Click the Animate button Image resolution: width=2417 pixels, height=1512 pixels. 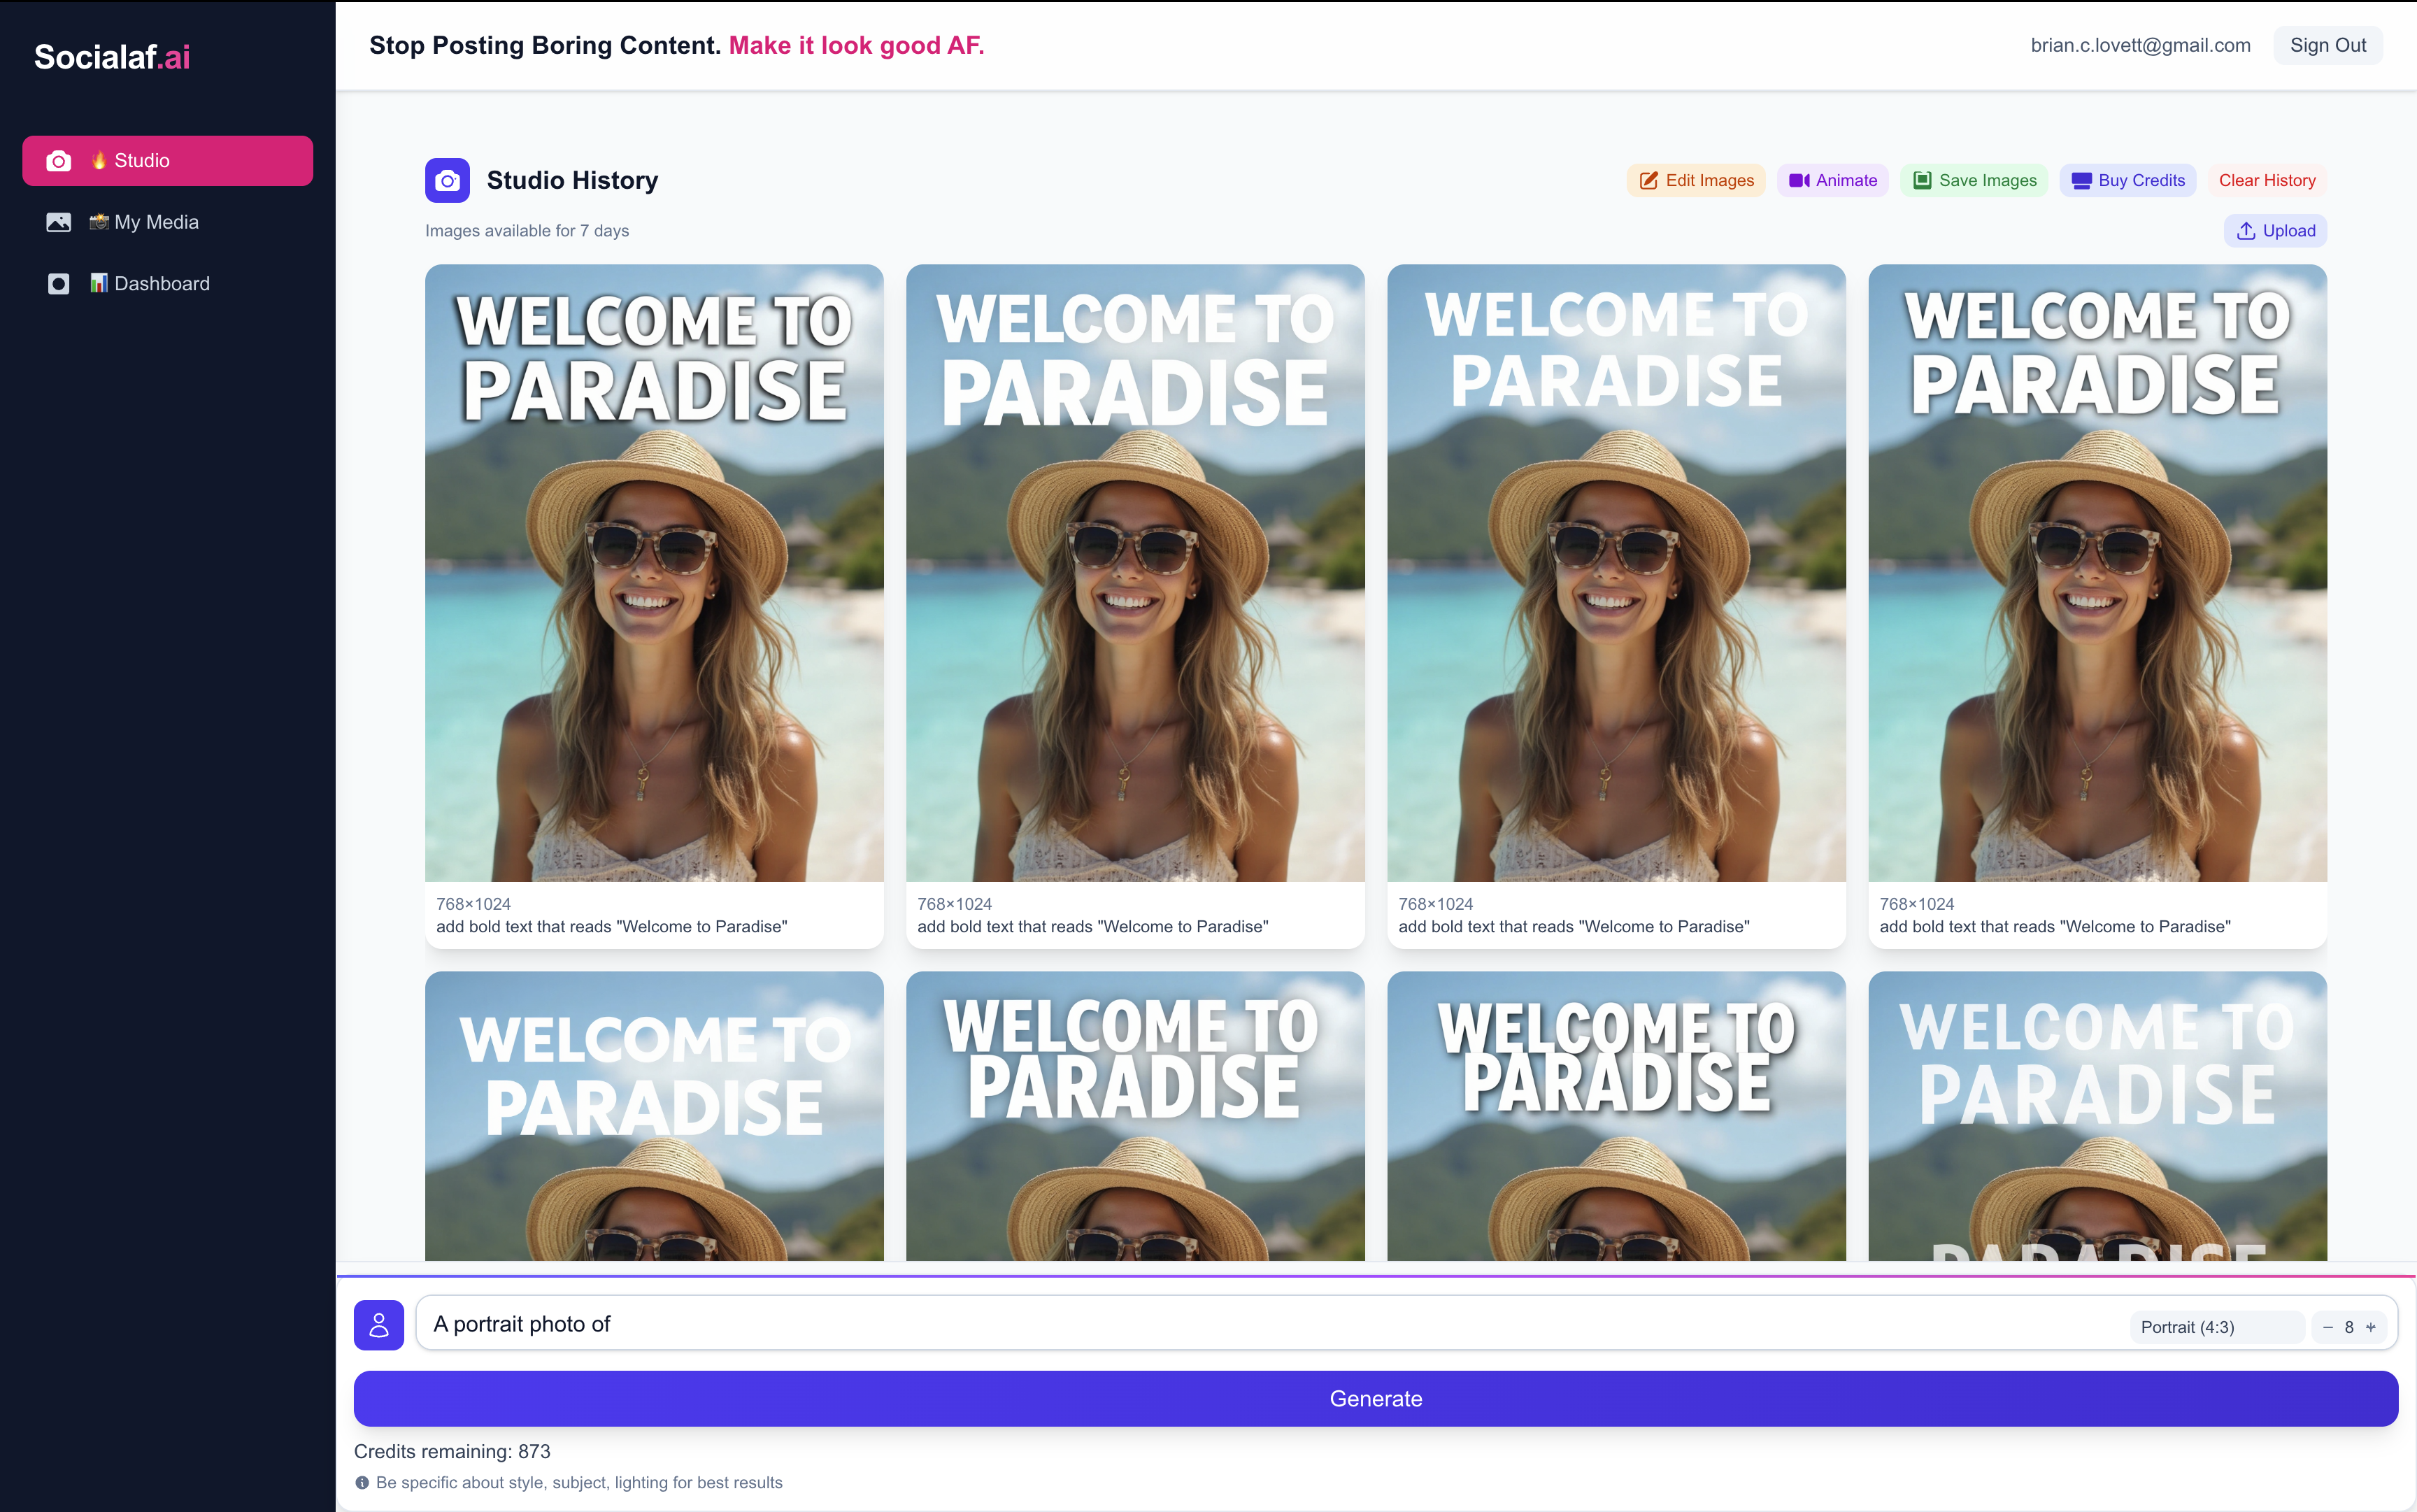point(1833,180)
